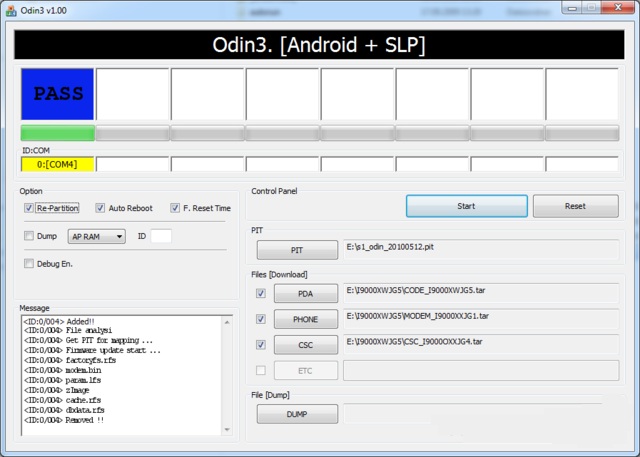The image size is (640, 457).
Task: Choose a PDA file with PDA button
Action: click(306, 294)
